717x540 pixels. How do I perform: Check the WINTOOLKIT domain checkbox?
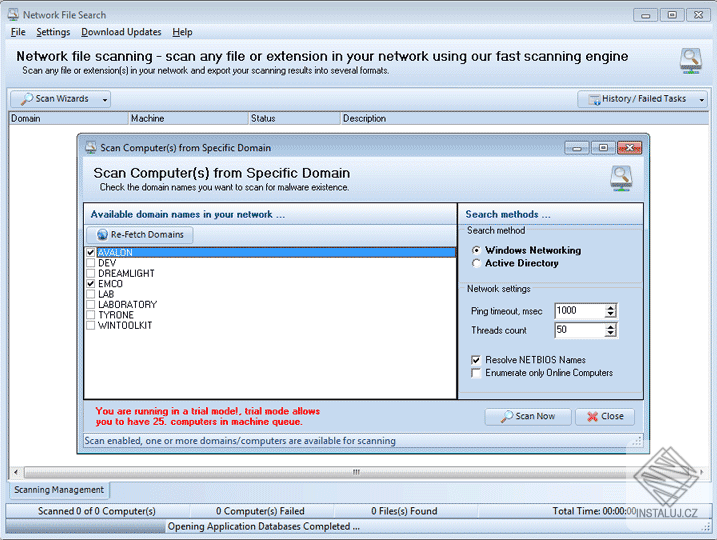(x=91, y=325)
